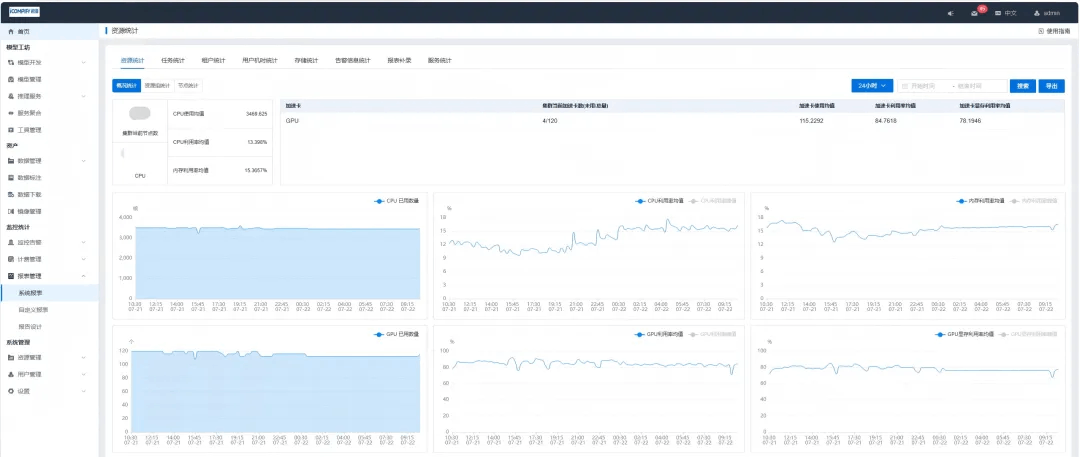This screenshot has width=1080, height=457.
Task: Click the start time input field
Action: click(928, 86)
